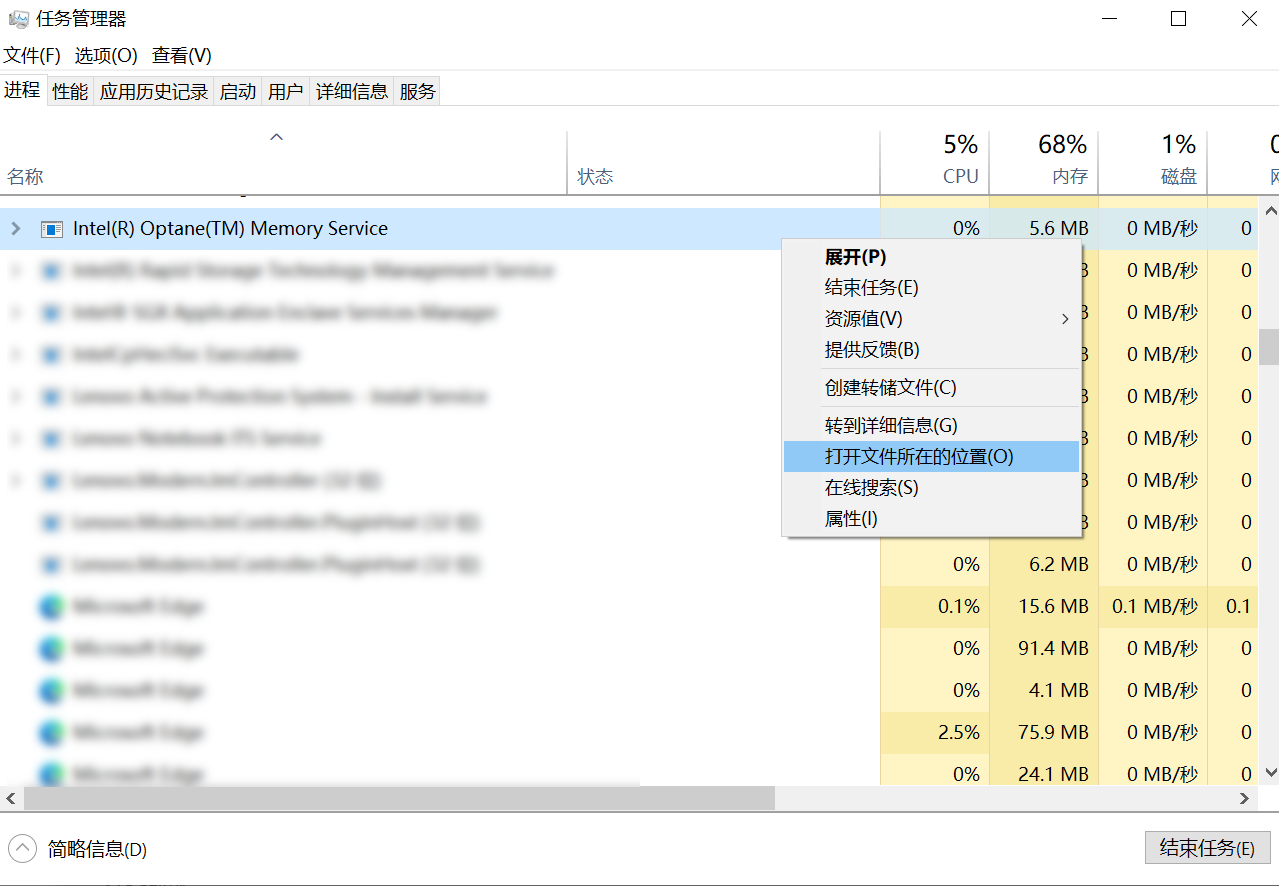Maximize the Task Manager window

point(1179,19)
